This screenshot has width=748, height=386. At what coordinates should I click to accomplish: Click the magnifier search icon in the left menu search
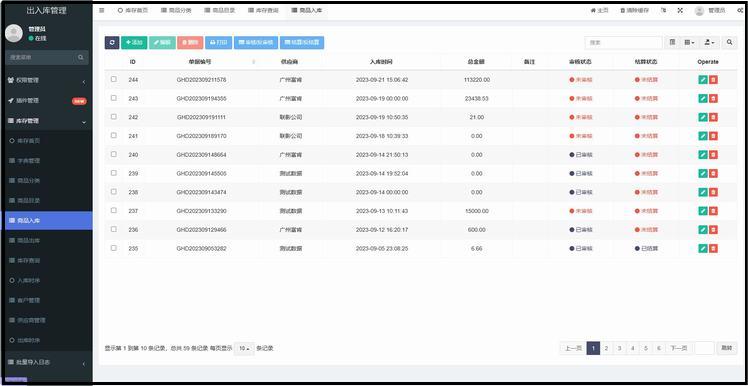(x=81, y=57)
